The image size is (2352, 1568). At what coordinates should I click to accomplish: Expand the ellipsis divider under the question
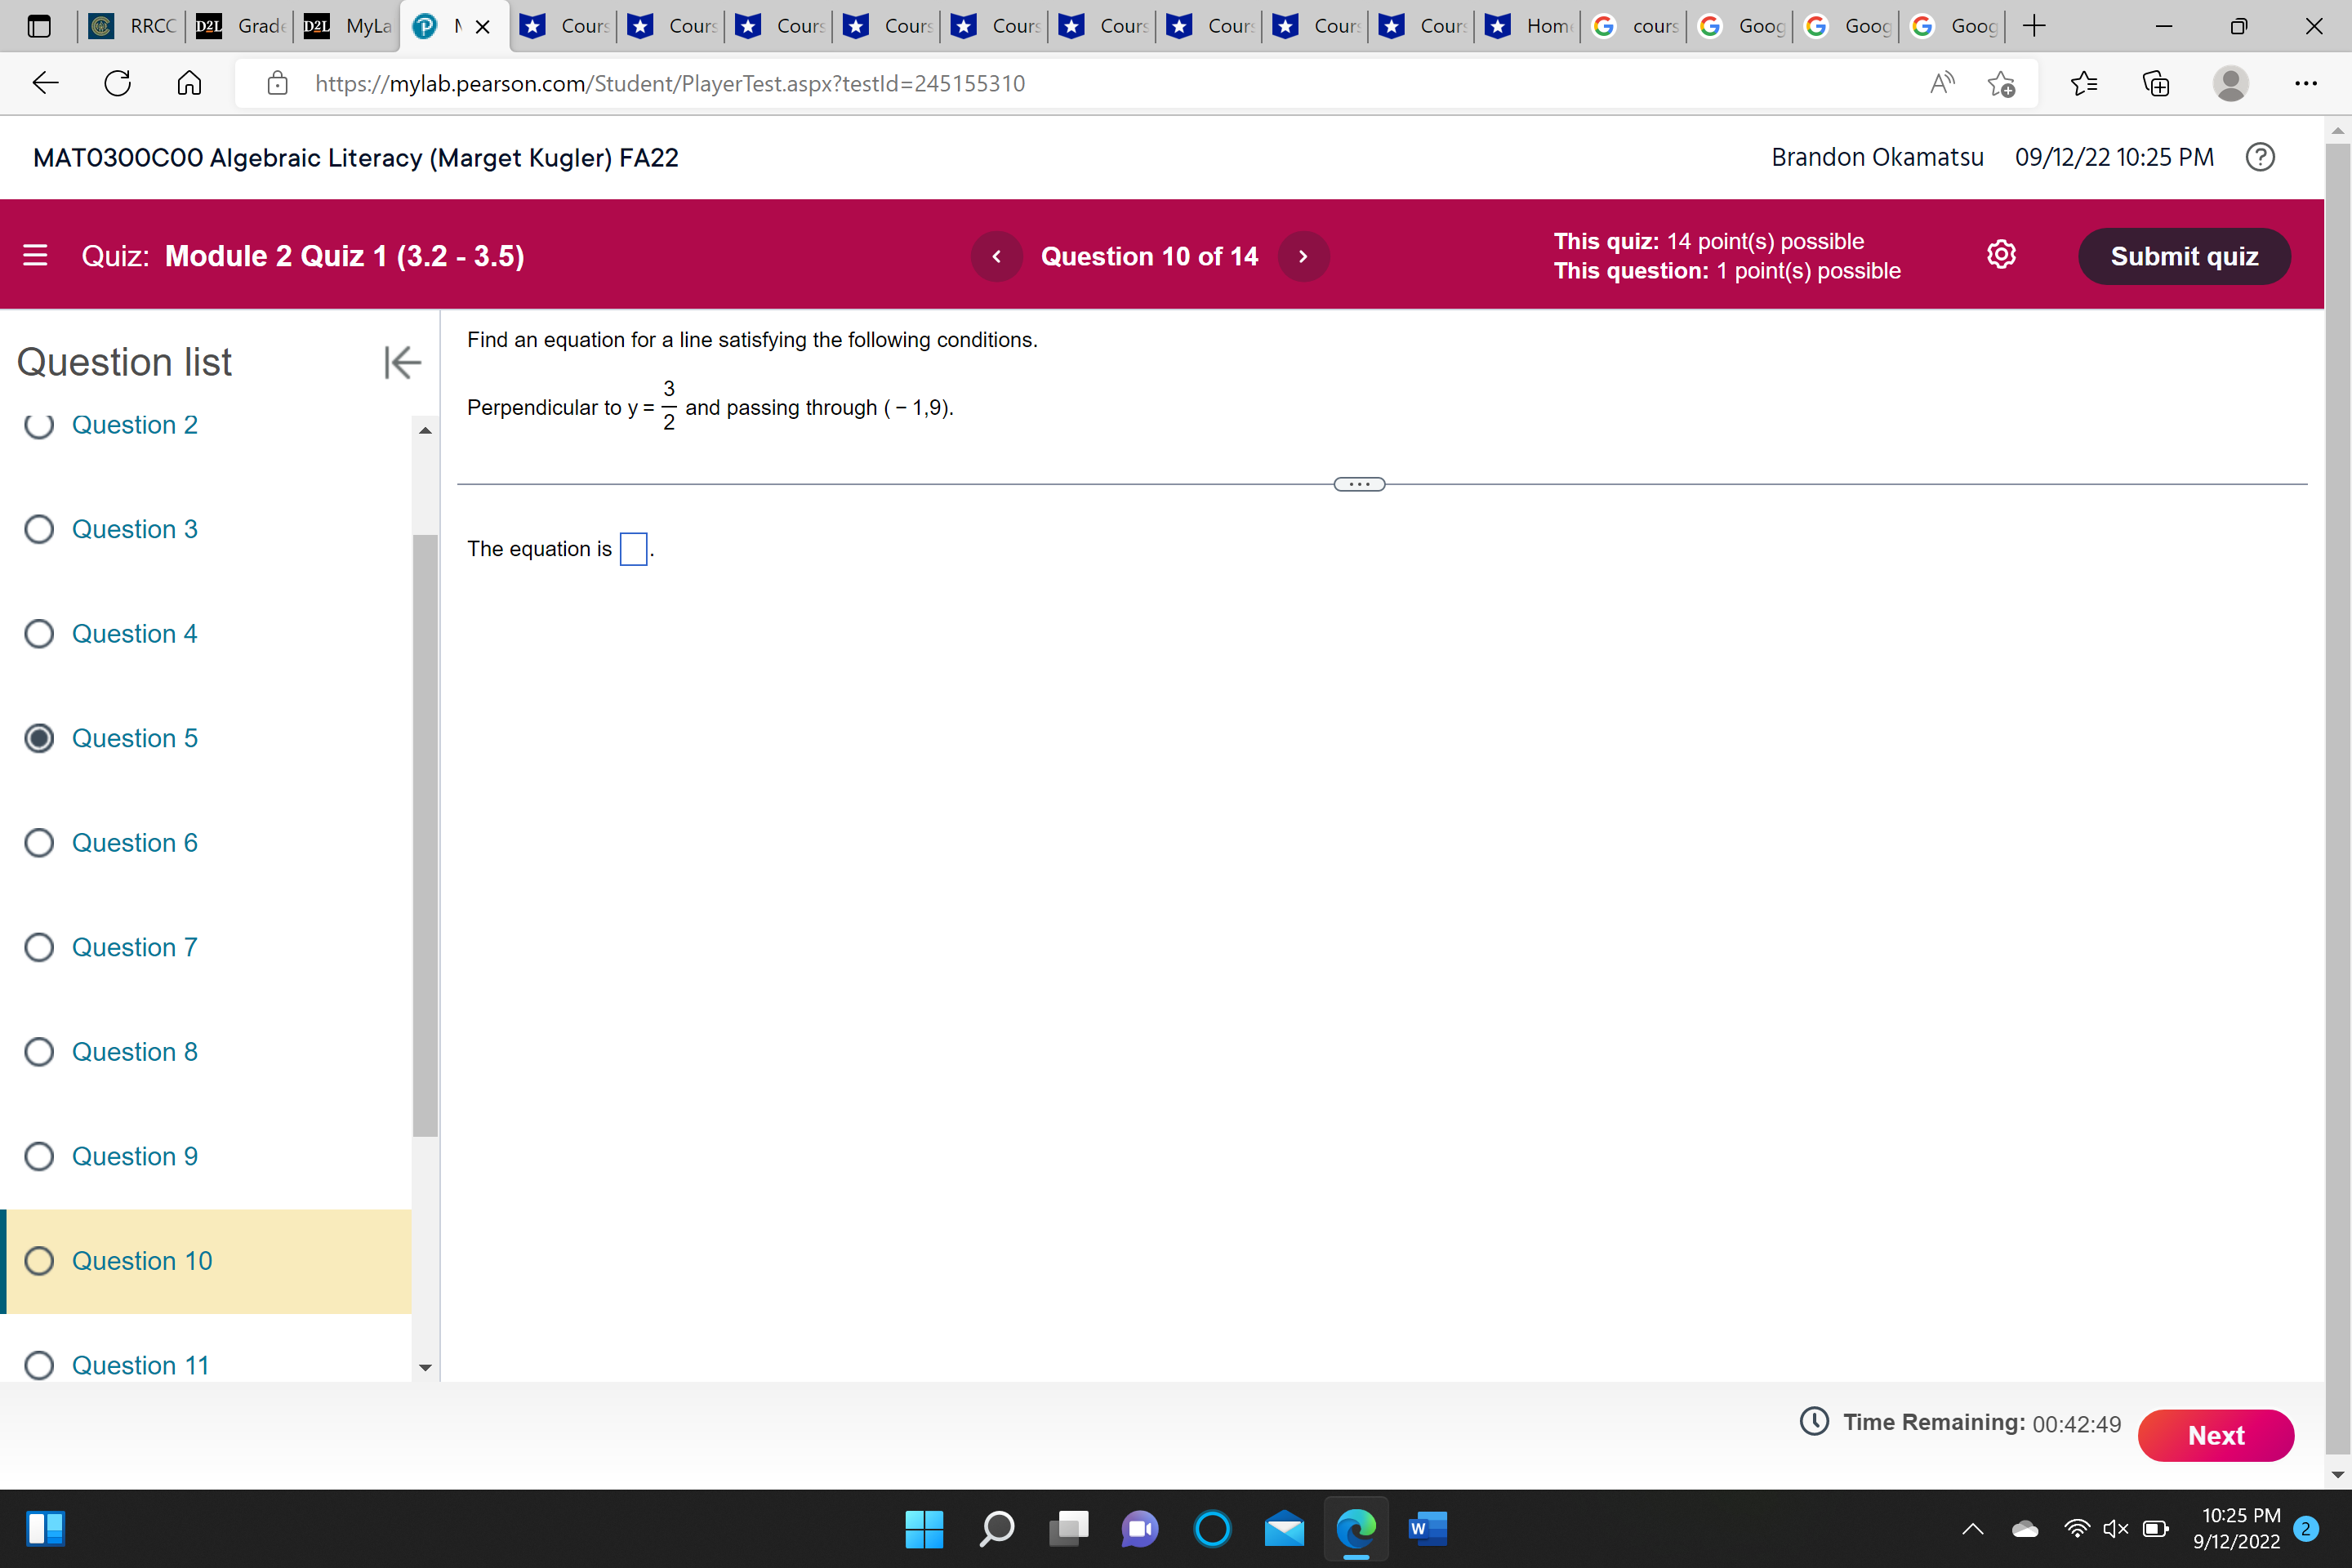click(x=1358, y=483)
